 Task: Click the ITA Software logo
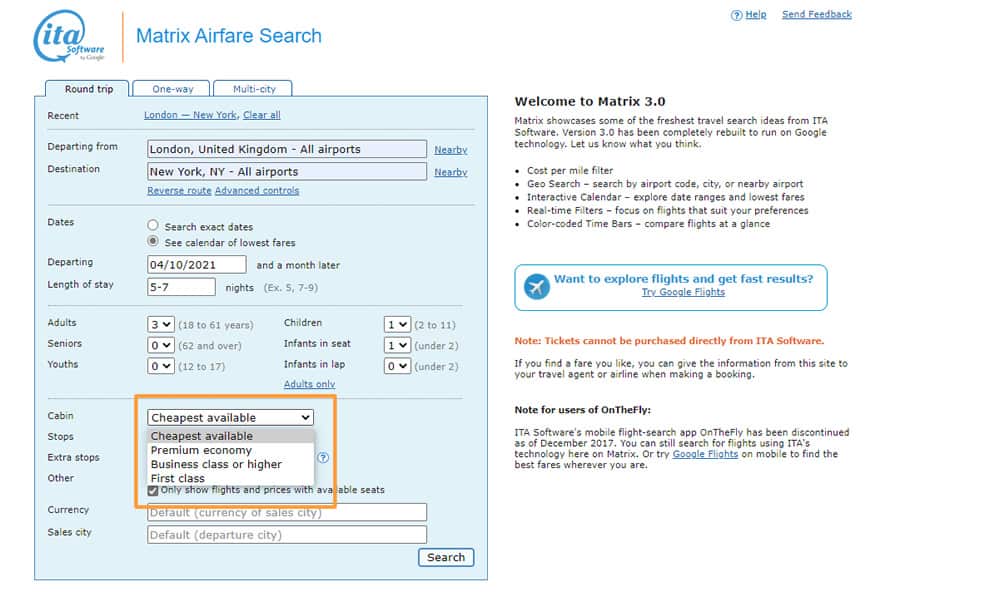coord(69,36)
